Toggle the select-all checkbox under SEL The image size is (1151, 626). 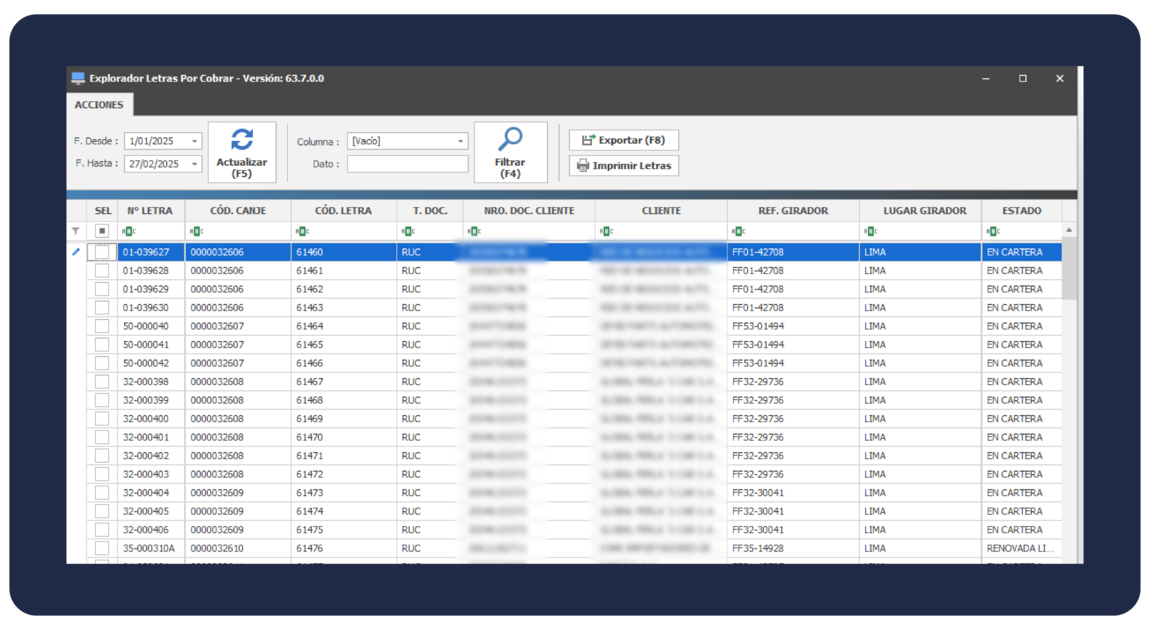[x=102, y=231]
